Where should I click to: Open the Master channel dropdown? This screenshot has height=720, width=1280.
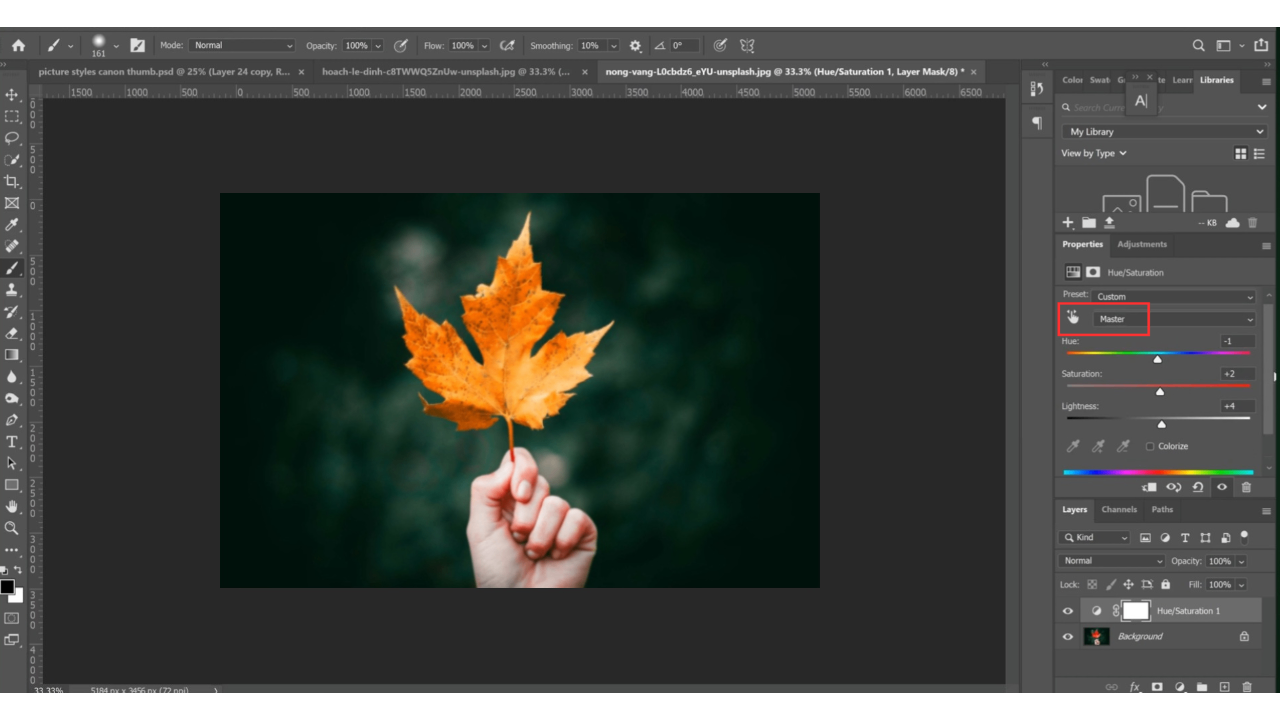[x=1173, y=319]
